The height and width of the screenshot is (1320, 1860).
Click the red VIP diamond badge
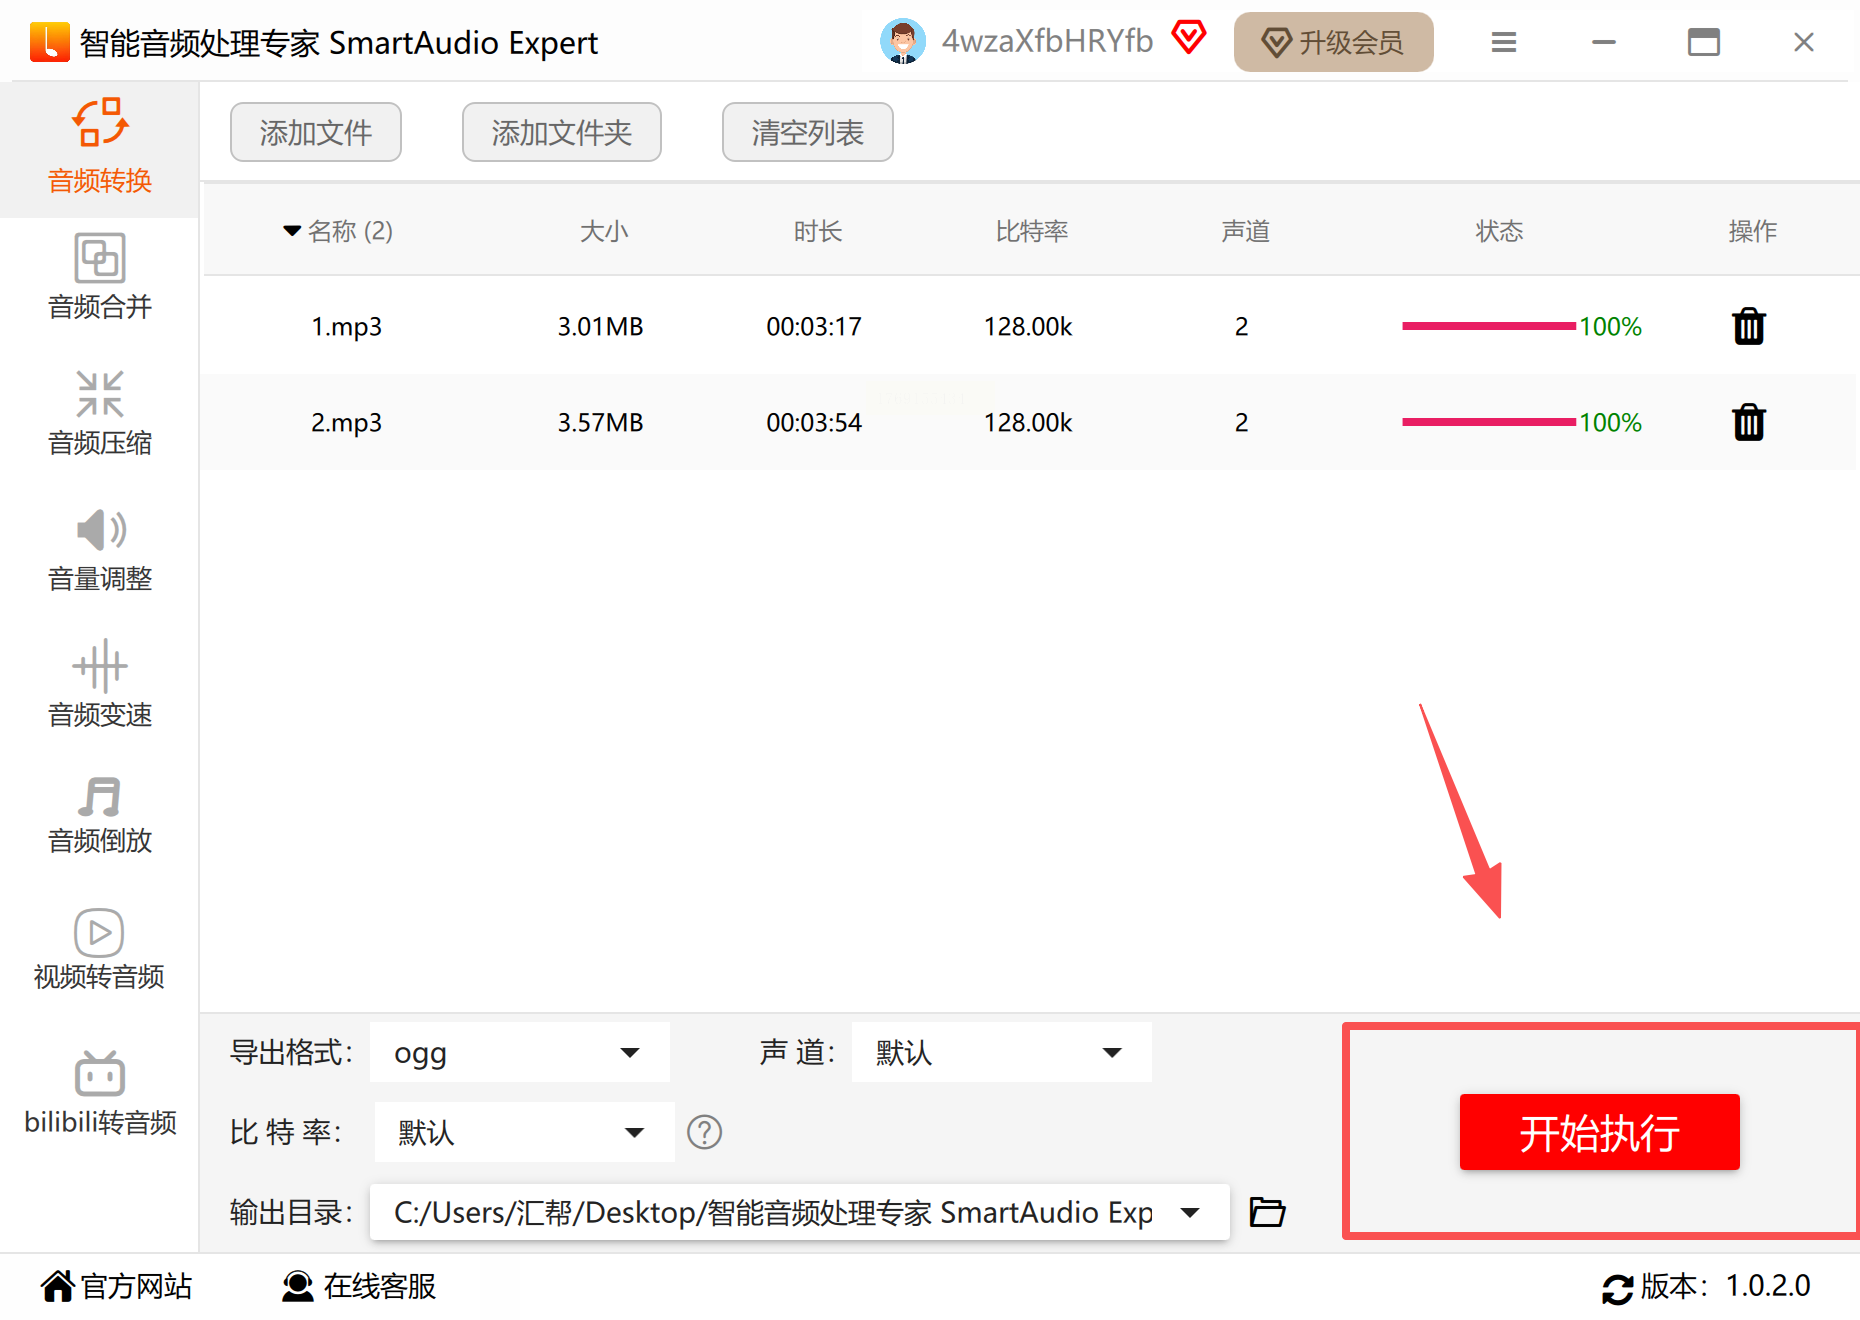click(x=1189, y=38)
